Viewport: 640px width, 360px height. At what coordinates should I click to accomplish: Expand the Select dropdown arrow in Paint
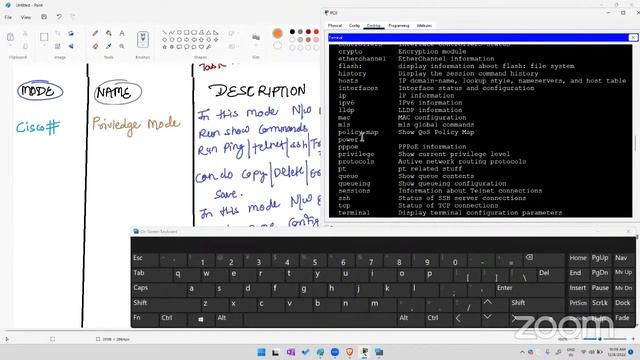click(x=44, y=46)
